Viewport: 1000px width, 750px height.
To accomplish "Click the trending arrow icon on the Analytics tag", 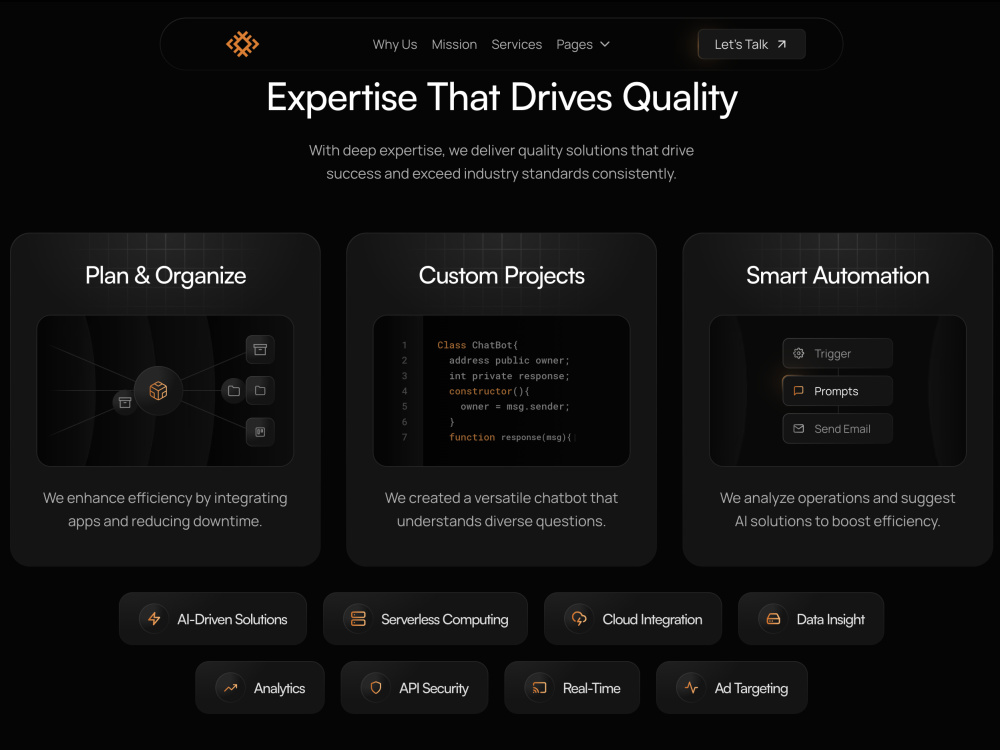I will [x=231, y=688].
